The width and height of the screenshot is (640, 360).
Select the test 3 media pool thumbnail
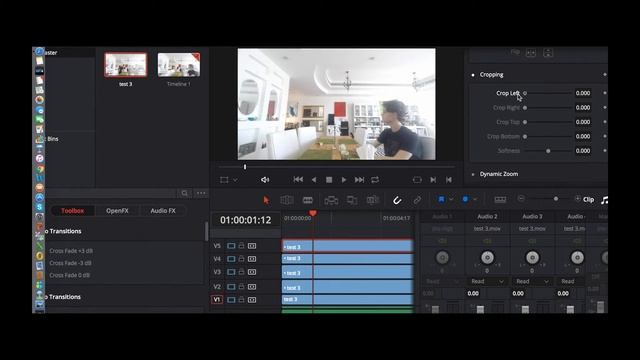tap(125, 65)
